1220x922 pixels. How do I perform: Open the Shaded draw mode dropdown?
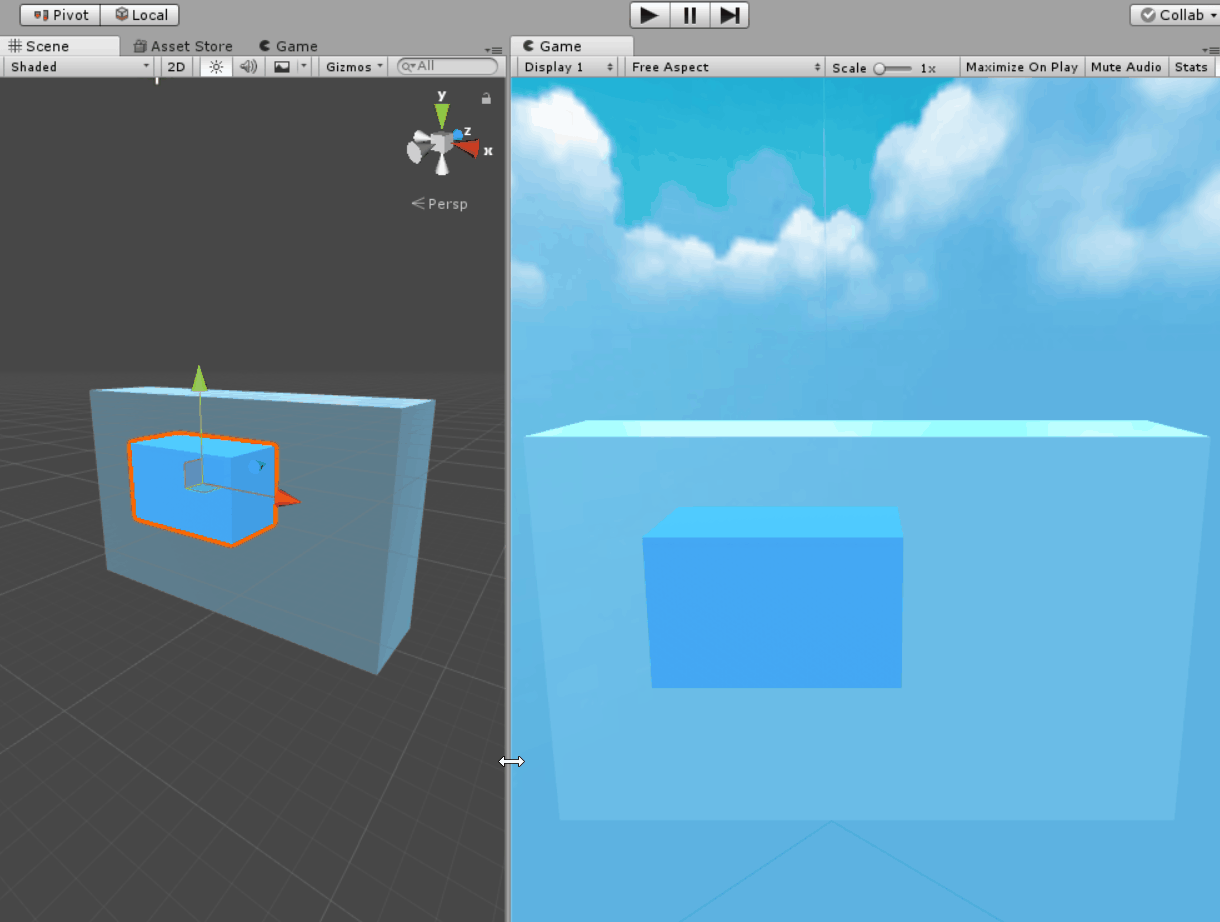80,67
